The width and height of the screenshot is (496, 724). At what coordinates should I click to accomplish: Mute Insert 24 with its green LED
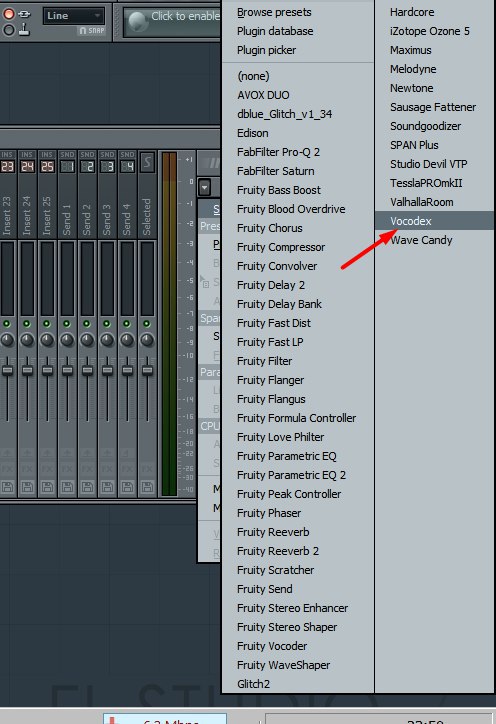27,324
